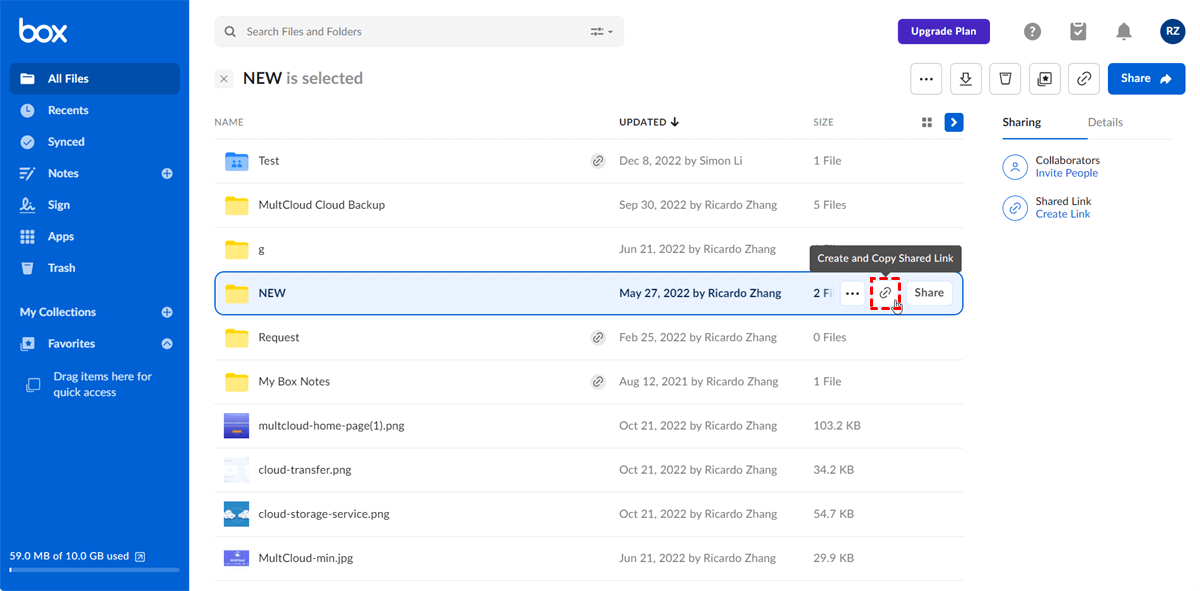
Task: Open the help question mark icon
Action: click(1033, 32)
